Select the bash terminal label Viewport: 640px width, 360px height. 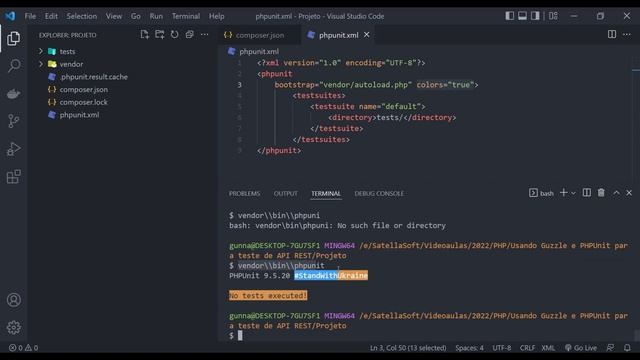point(541,193)
